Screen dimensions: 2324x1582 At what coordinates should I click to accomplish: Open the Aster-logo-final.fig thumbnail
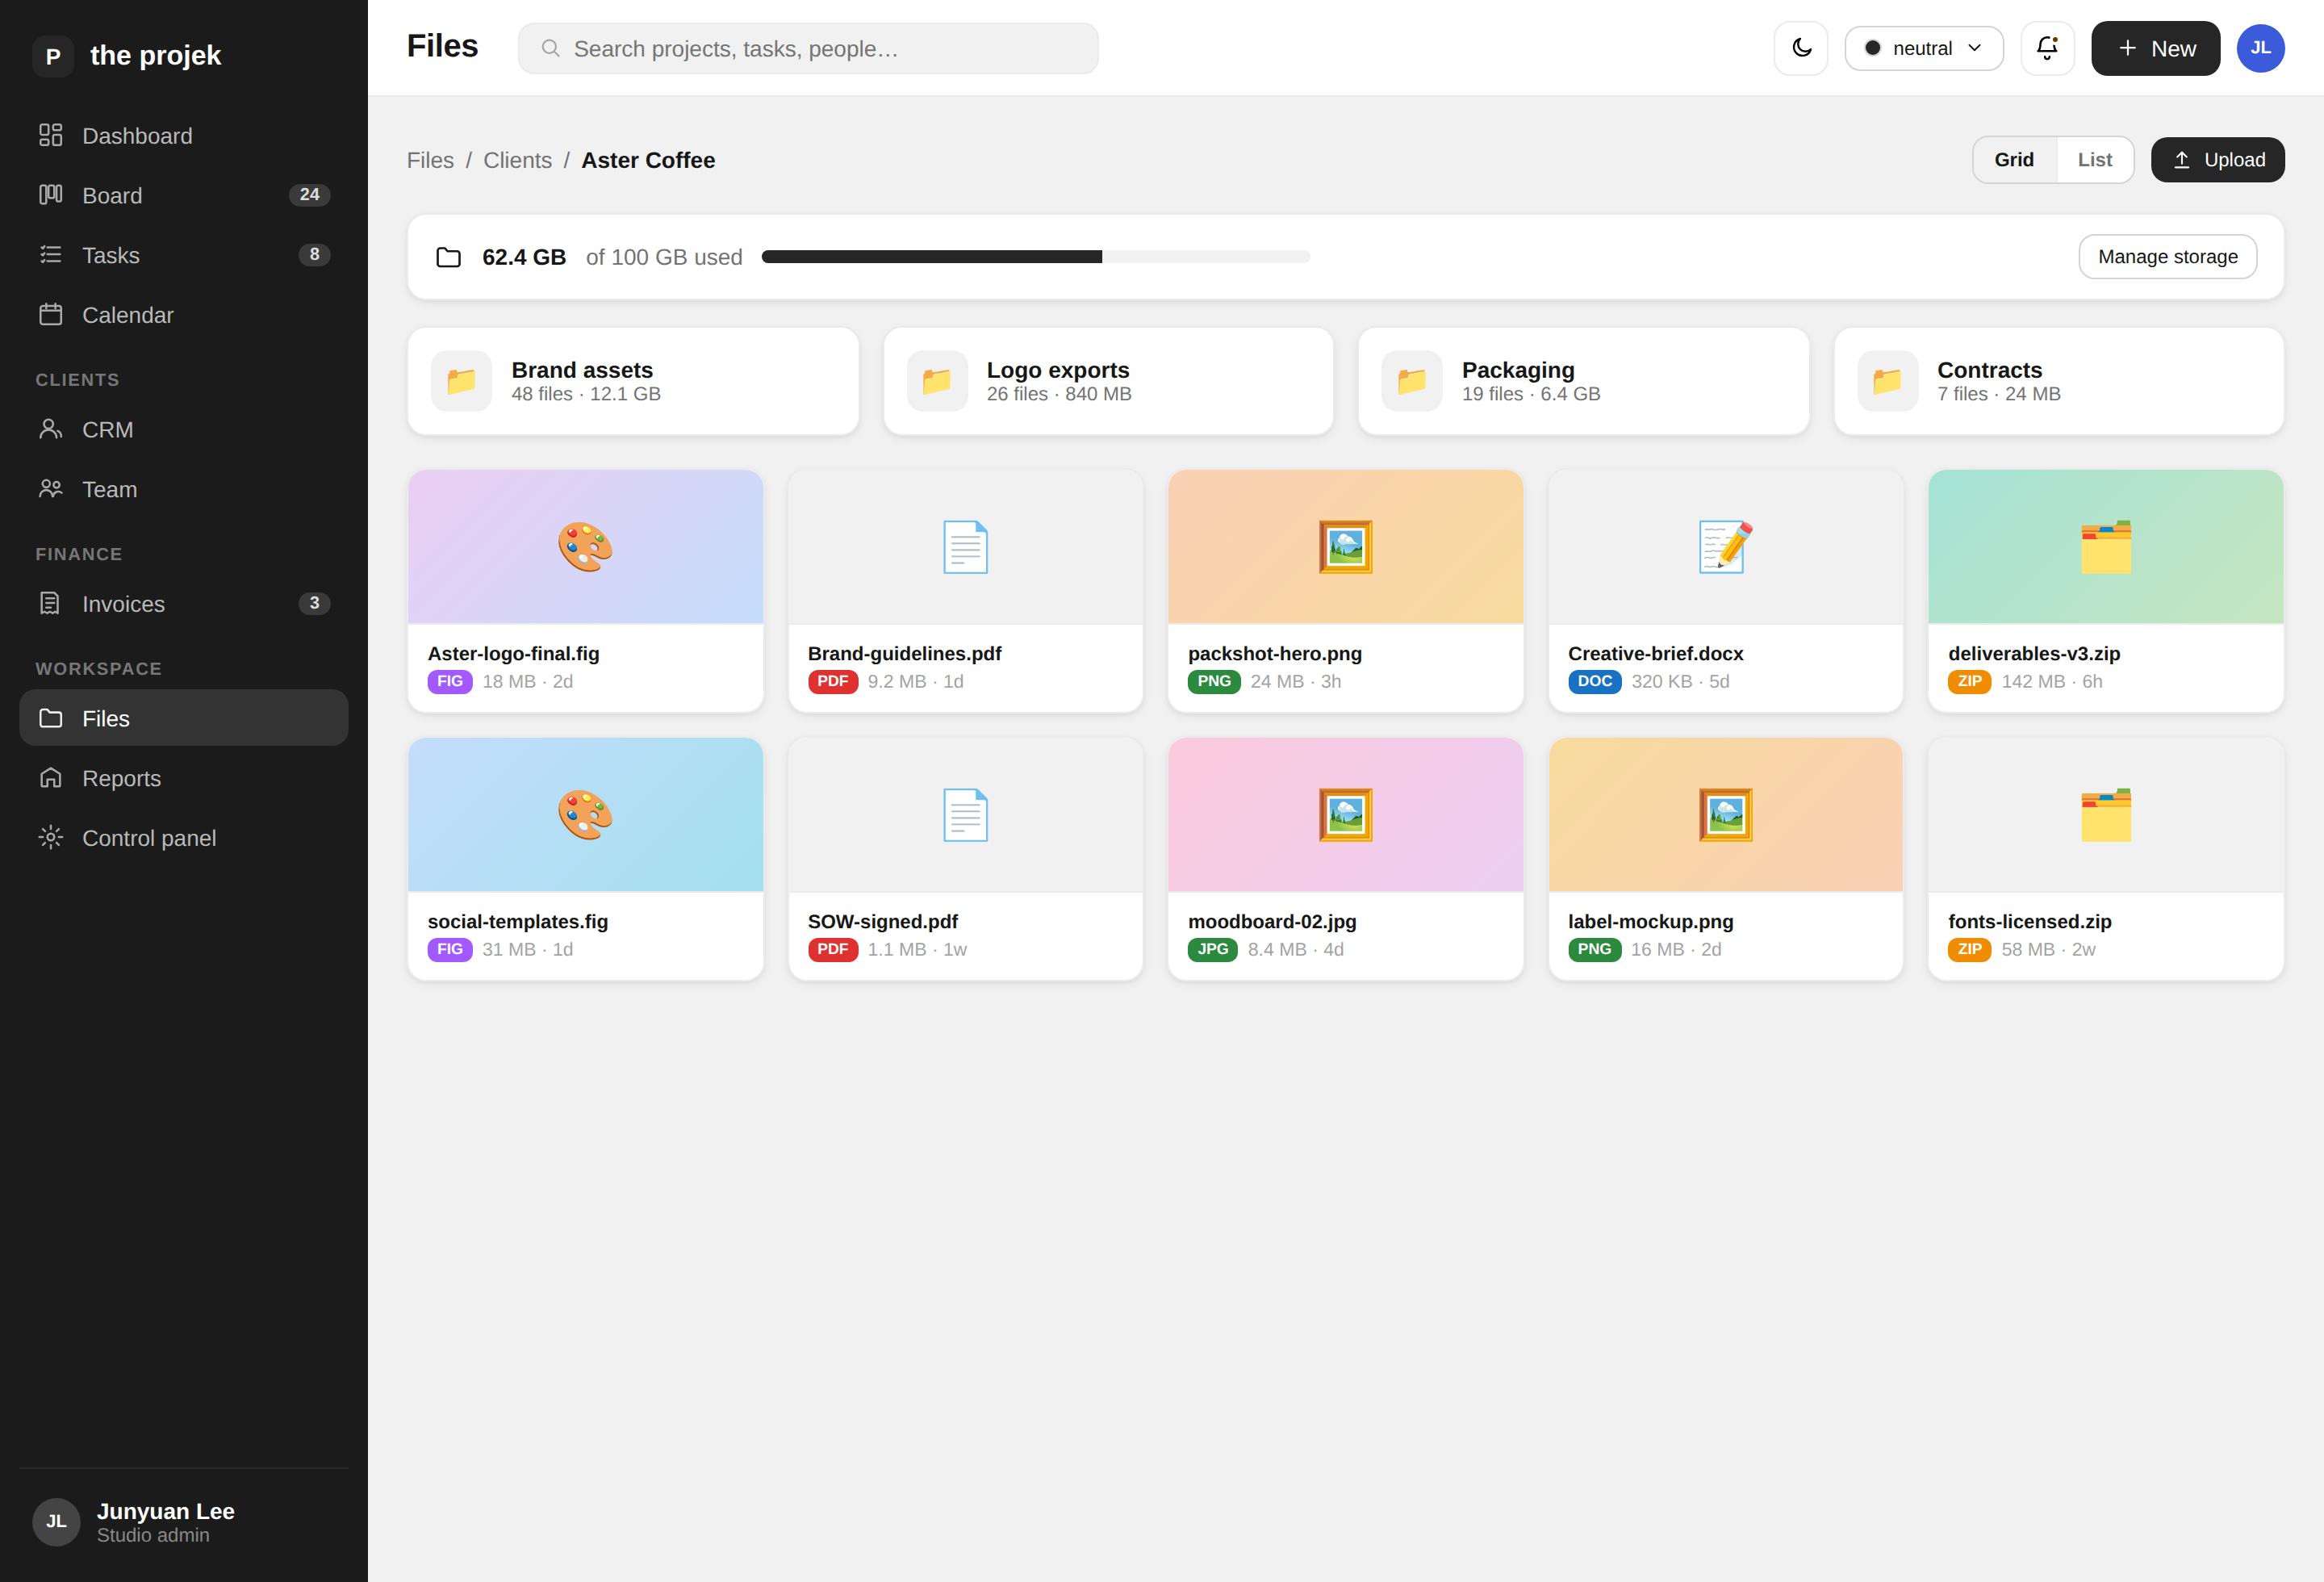point(585,547)
